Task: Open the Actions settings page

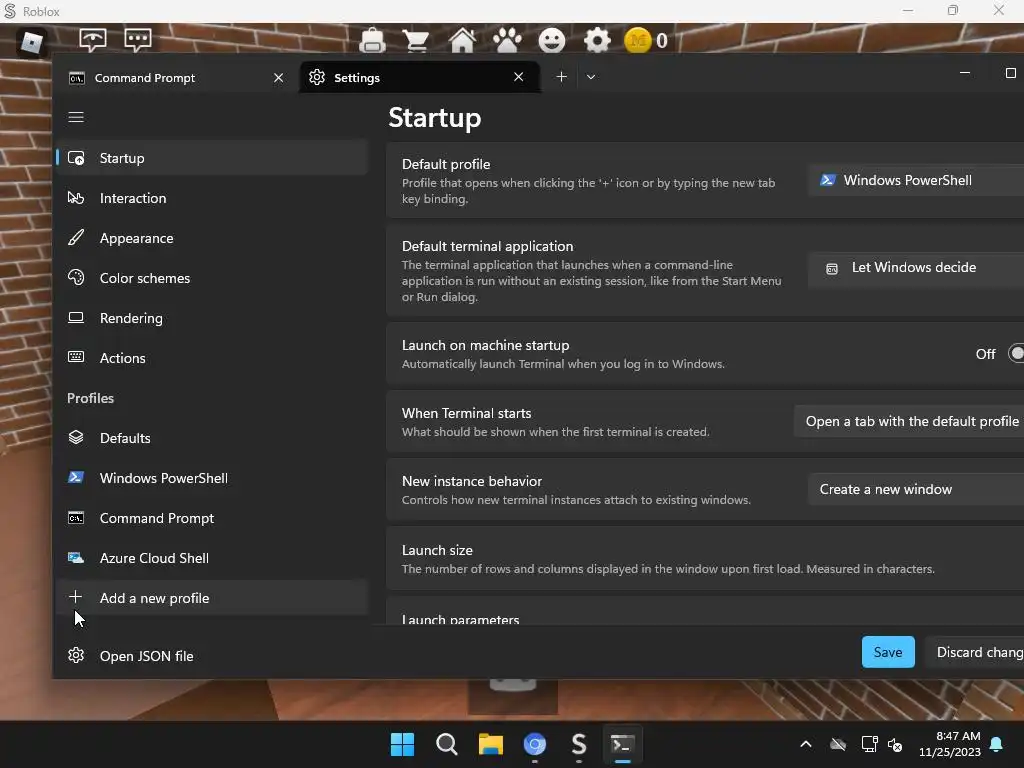Action: (212, 358)
